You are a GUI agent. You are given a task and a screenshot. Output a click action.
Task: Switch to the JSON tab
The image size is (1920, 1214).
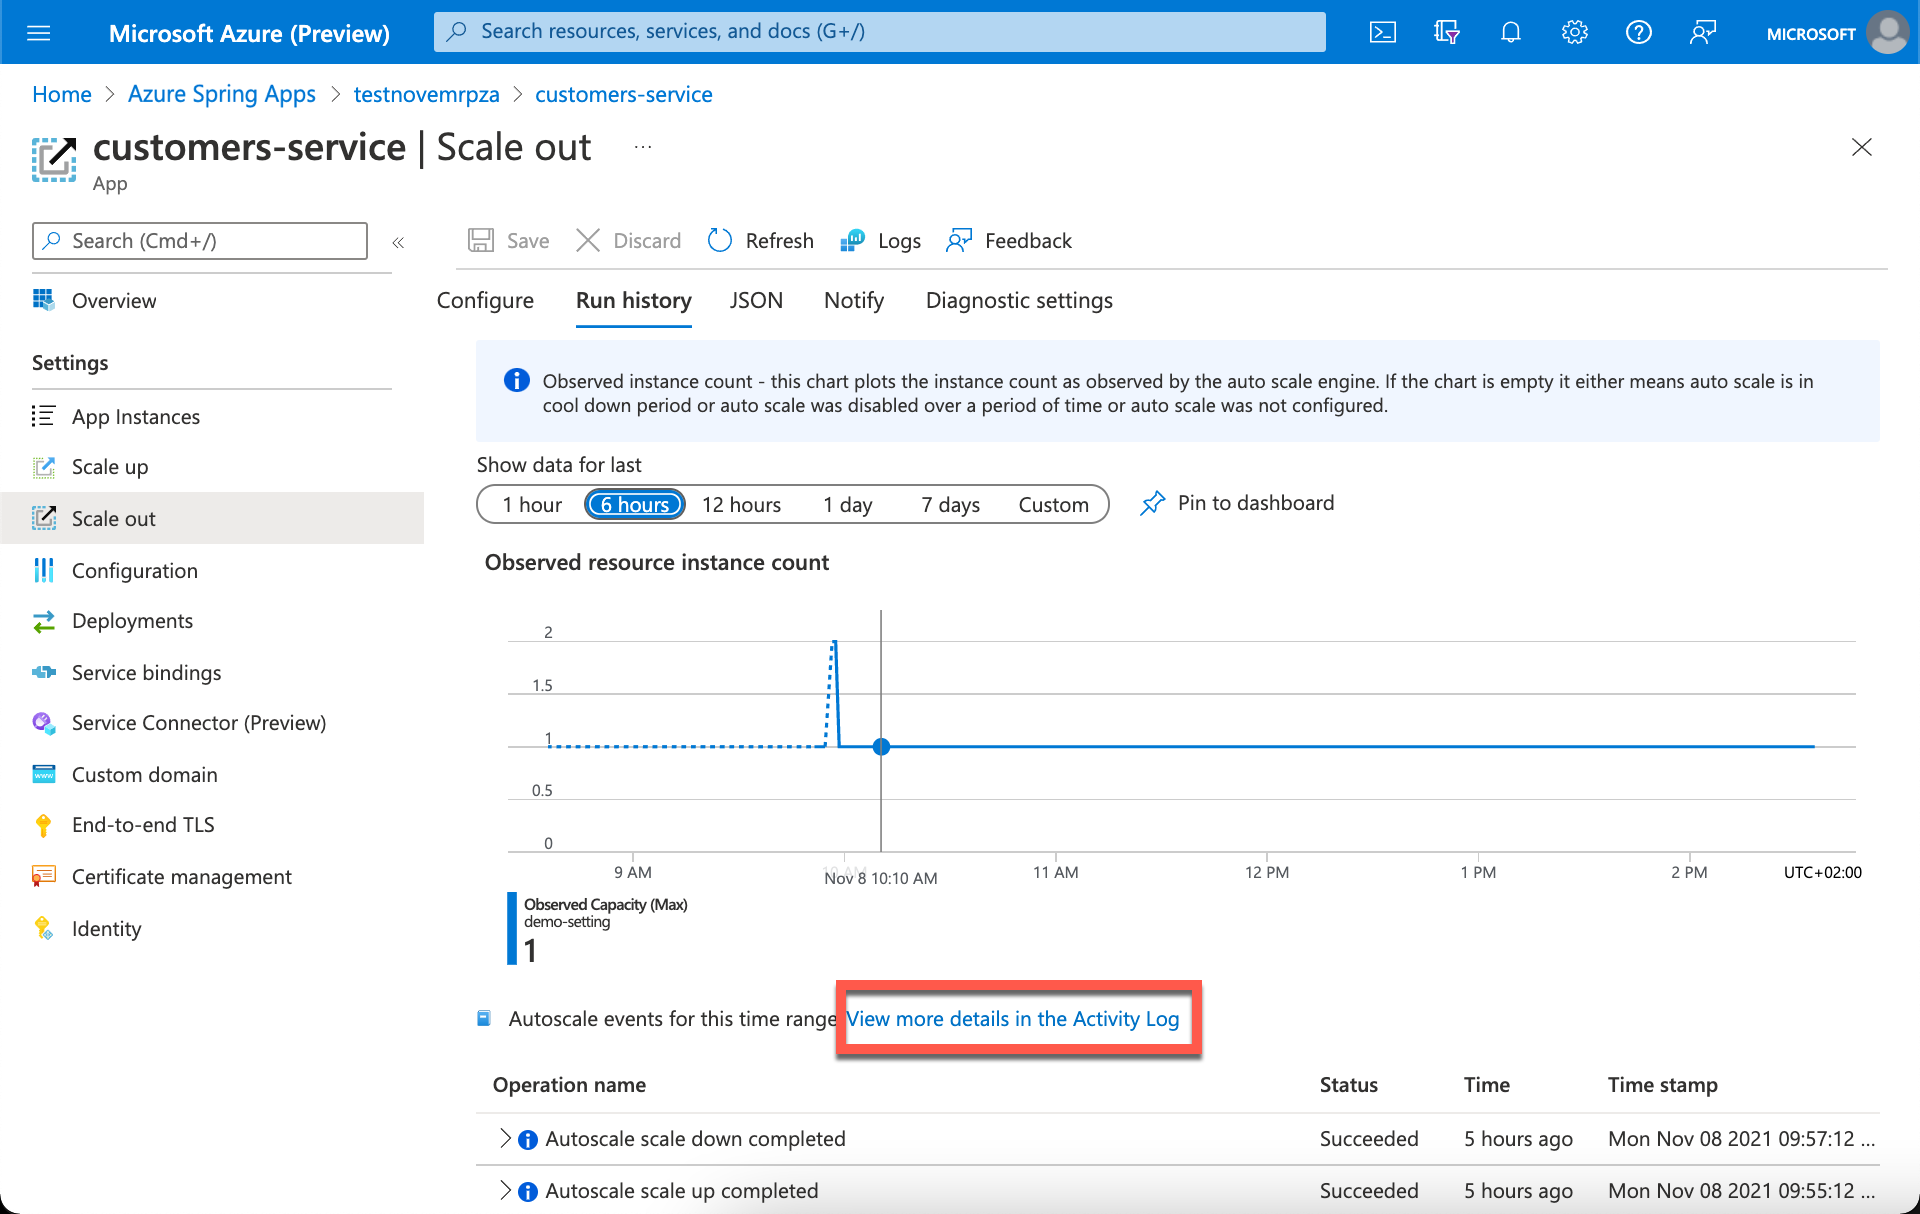tap(756, 300)
